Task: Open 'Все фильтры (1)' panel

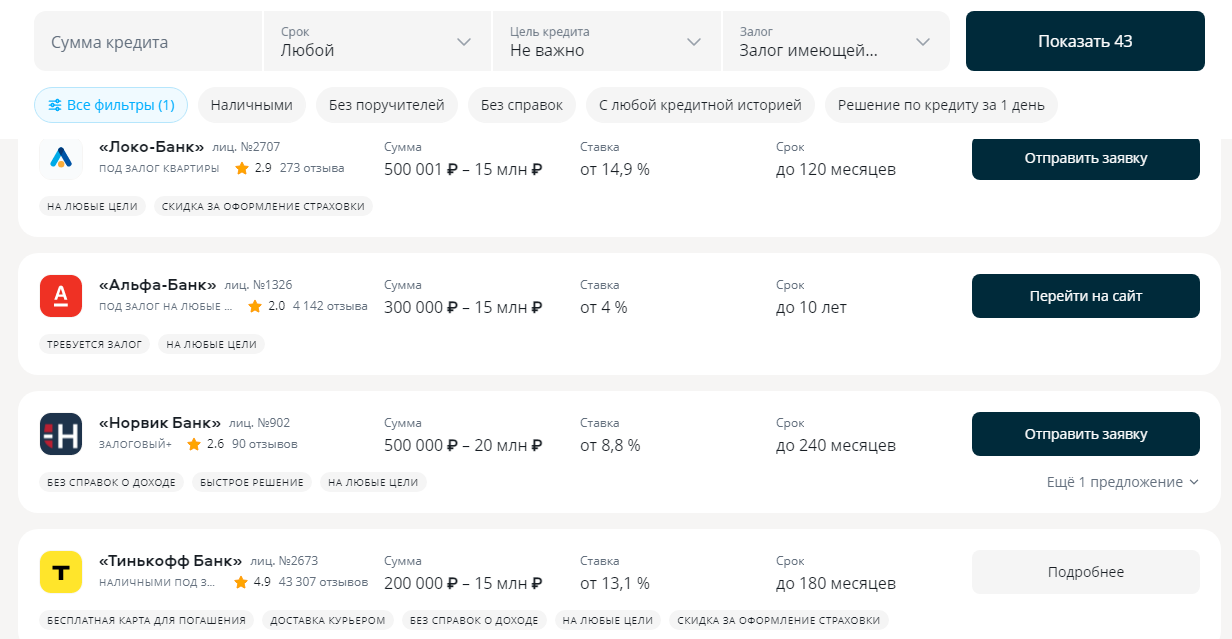Action: 111,105
